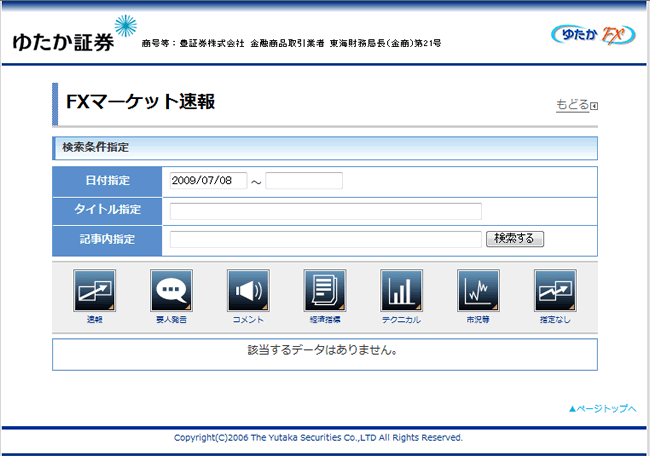The height and width of the screenshot is (462, 650).
Task: Select the 指定なし category icon
Action: click(x=555, y=290)
